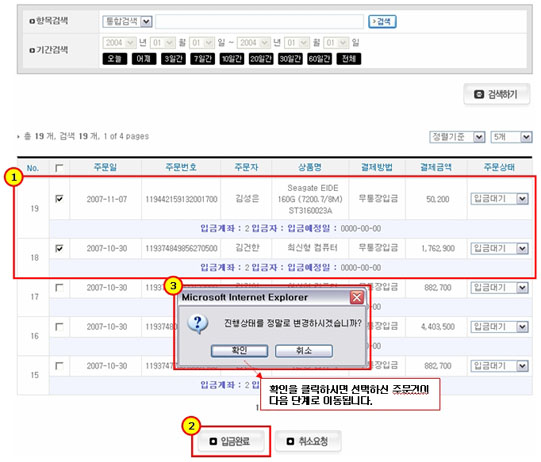Expand the 정렬기준 sort dropdown
The width and height of the screenshot is (541, 462).
[x=457, y=137]
